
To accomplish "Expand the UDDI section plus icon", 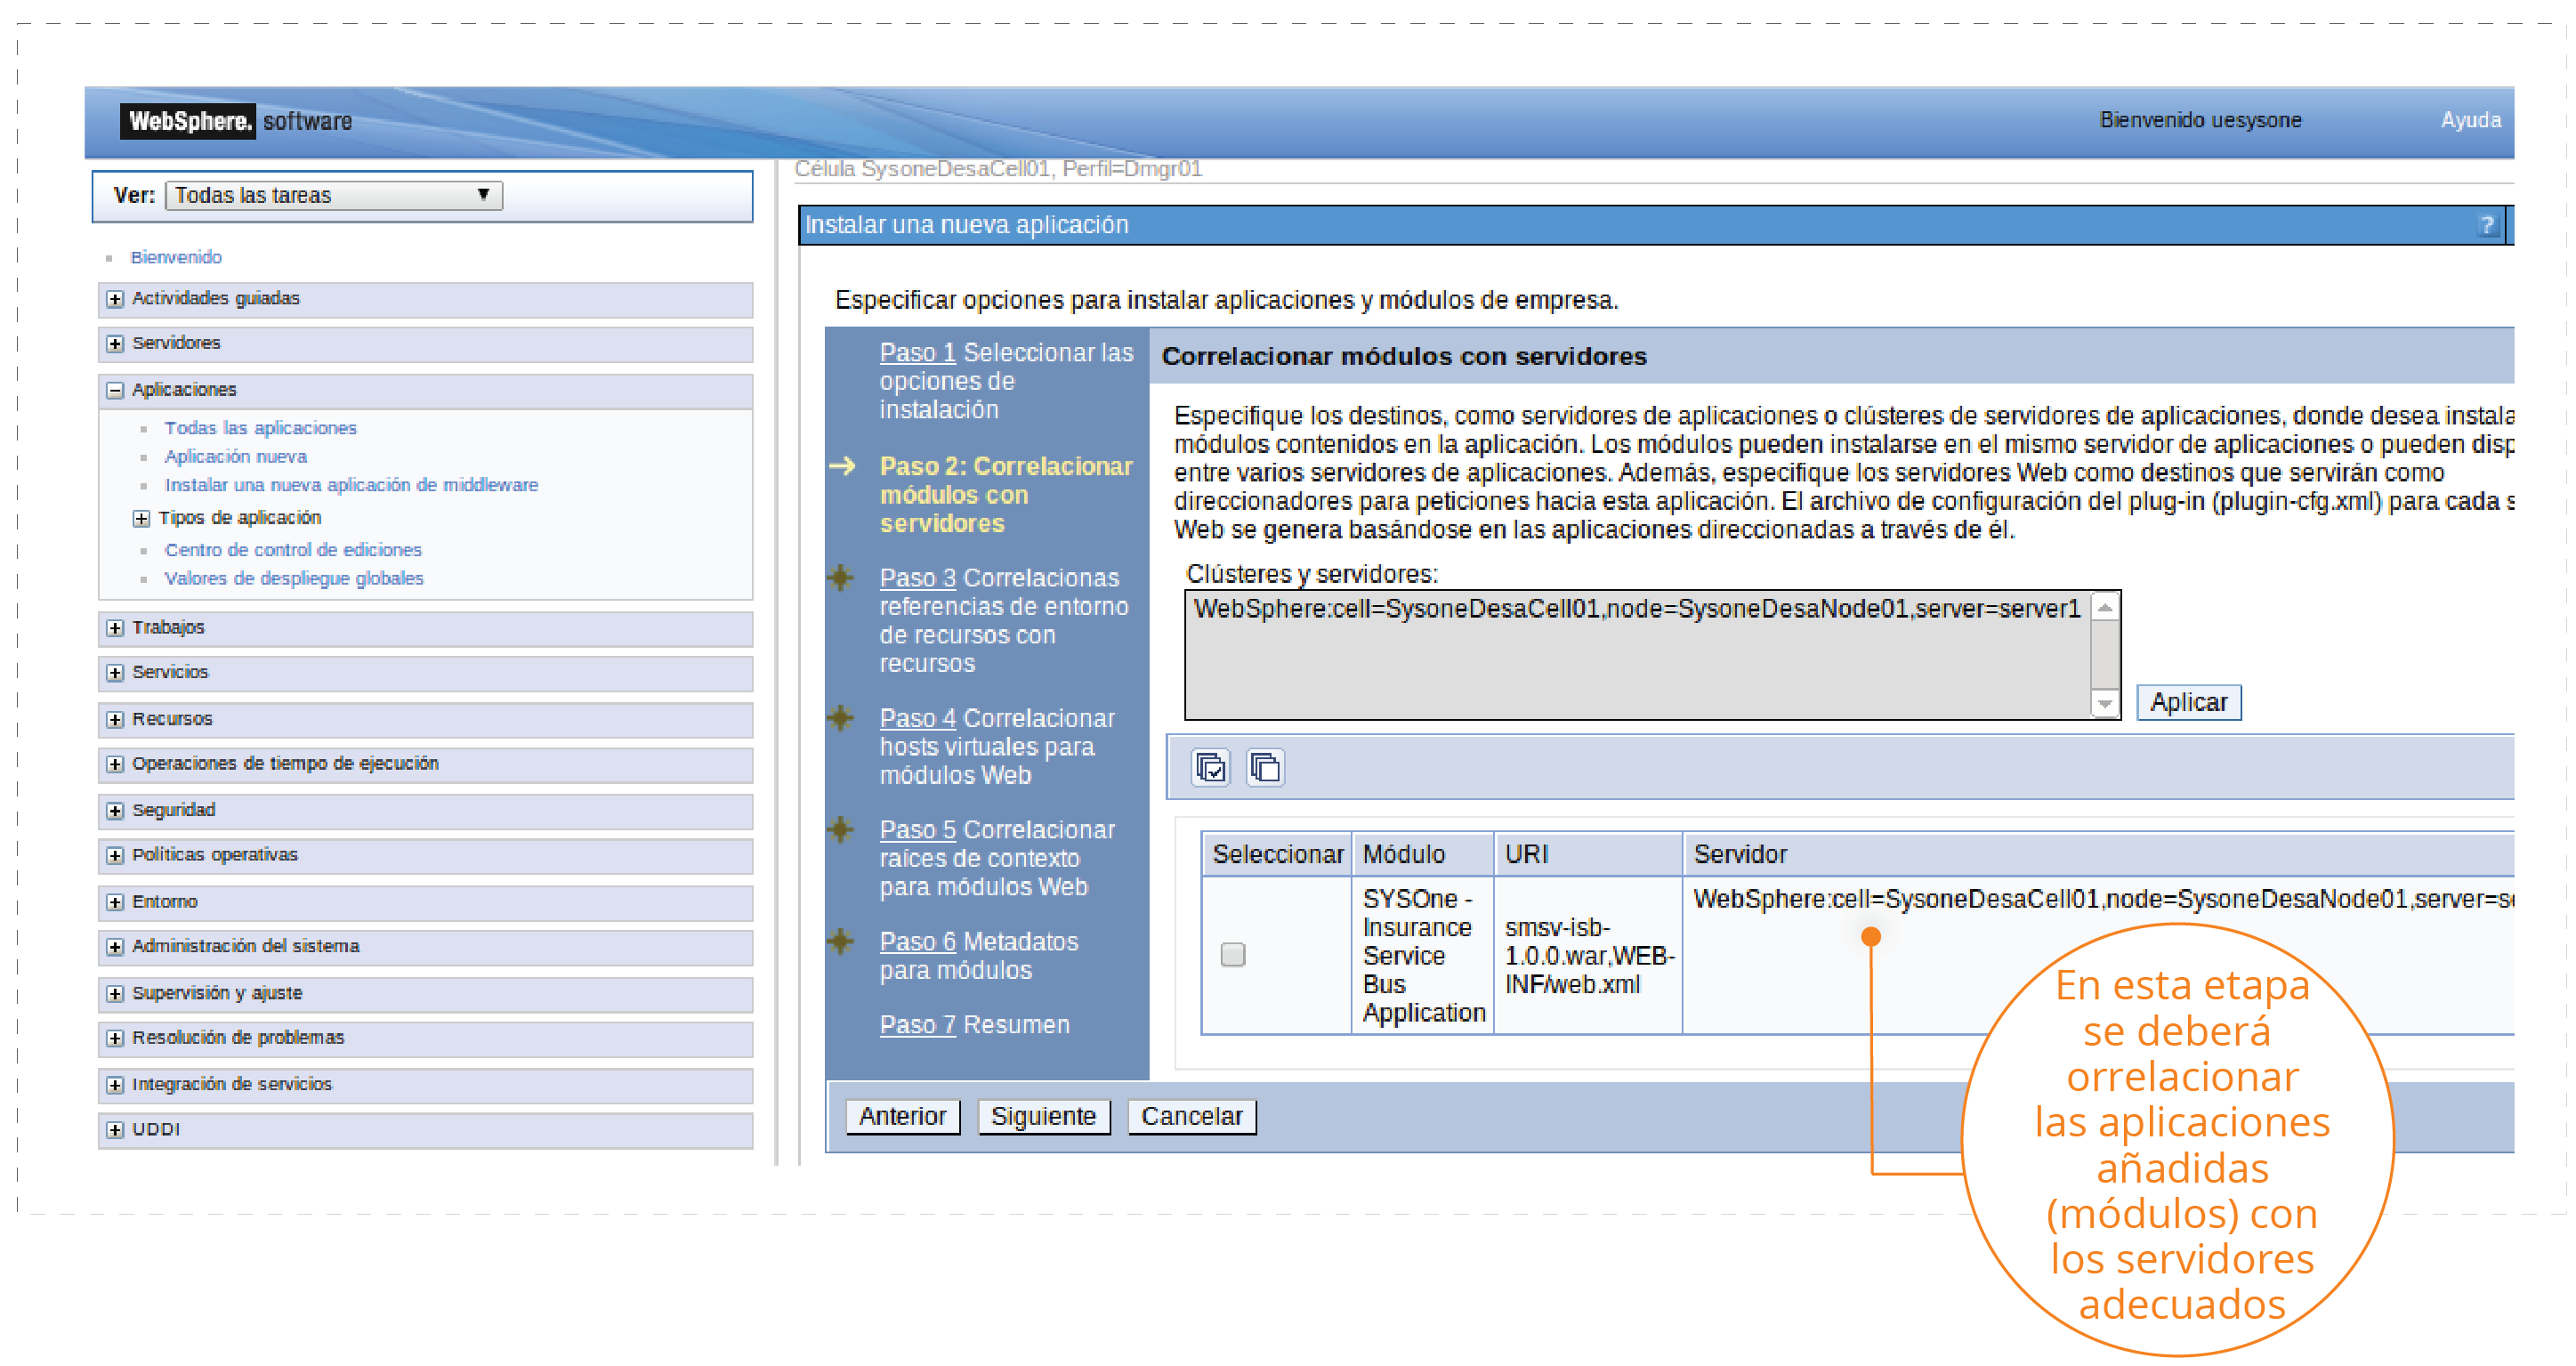I will tap(115, 1129).
